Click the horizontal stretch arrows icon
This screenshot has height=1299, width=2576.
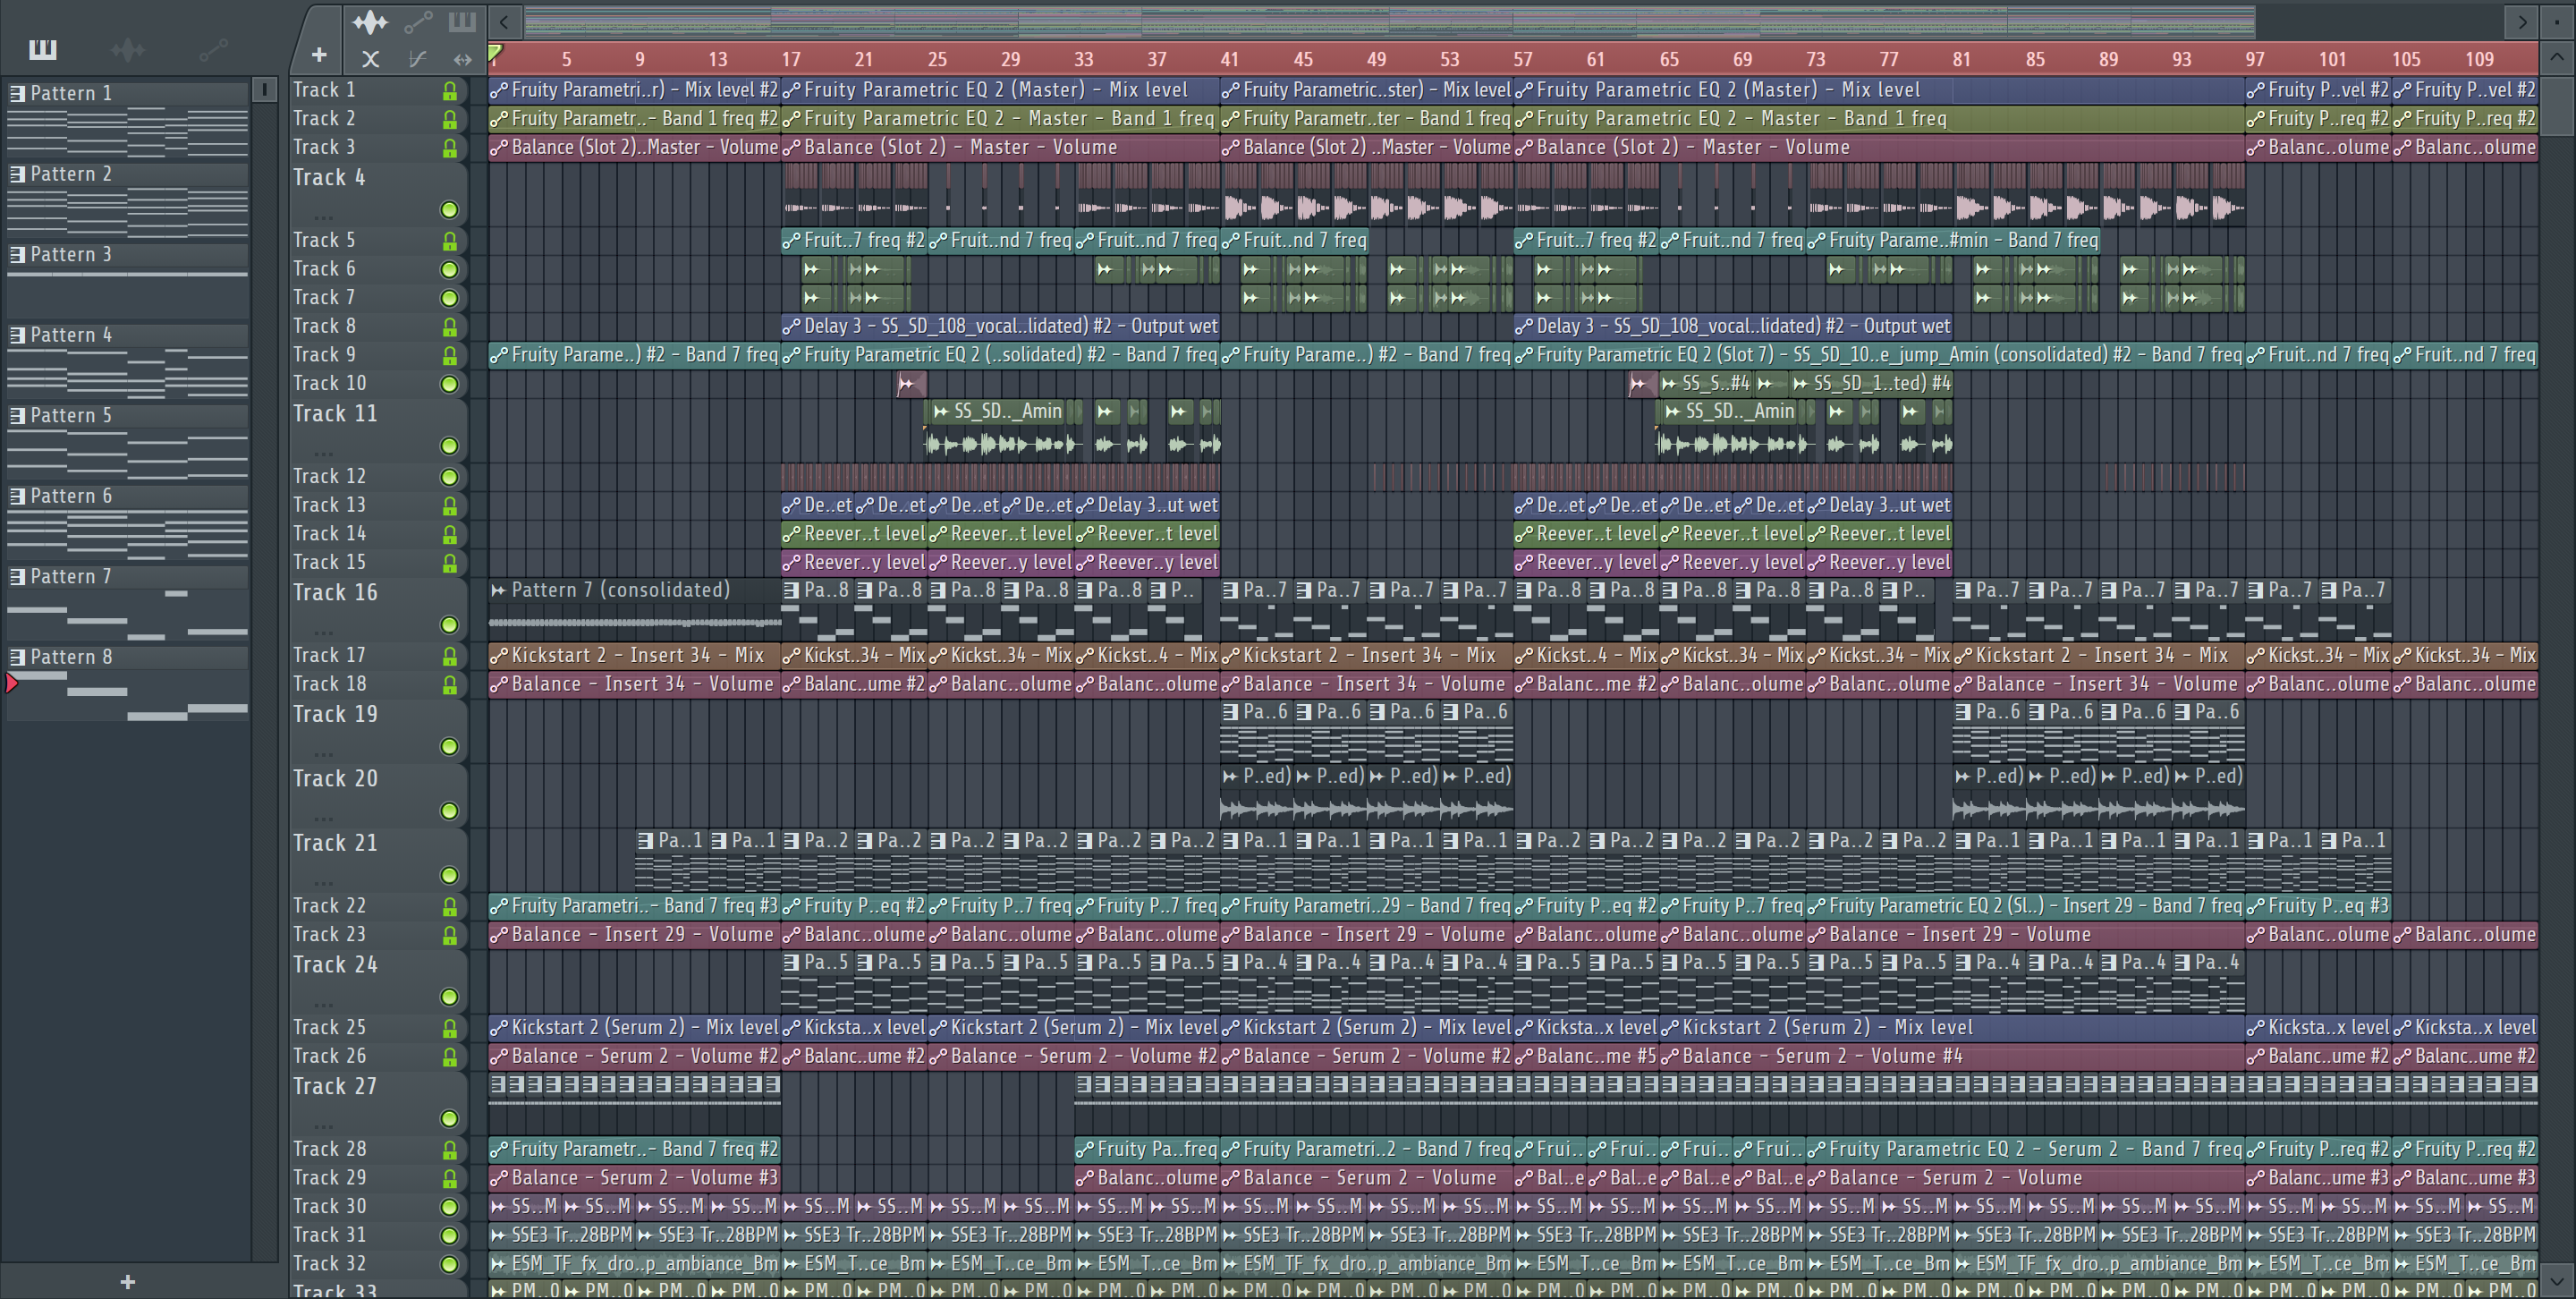[x=462, y=59]
